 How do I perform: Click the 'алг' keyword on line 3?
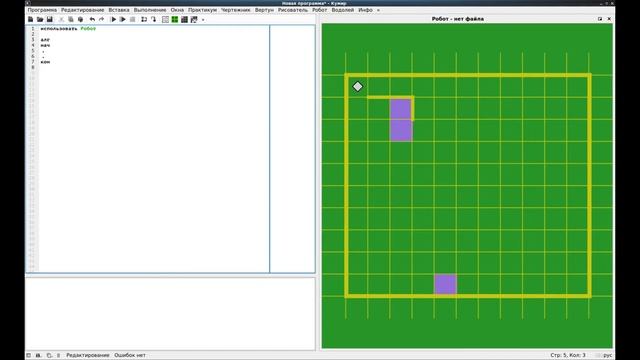[45, 40]
